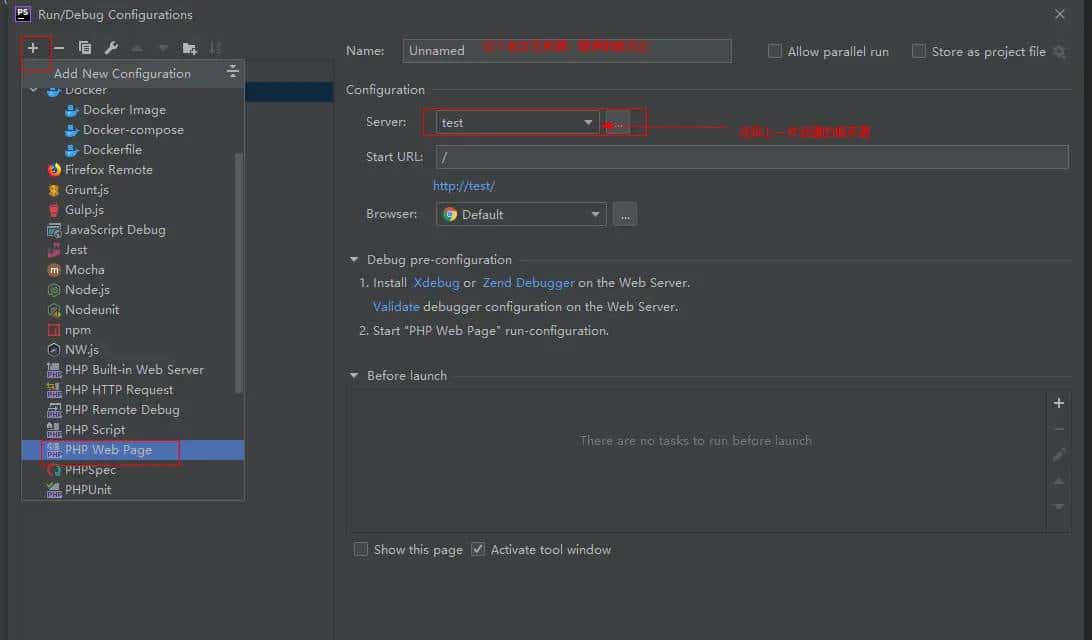Screen dimensions: 1092x640
Task: Enable Allow parallel run
Action: click(775, 51)
